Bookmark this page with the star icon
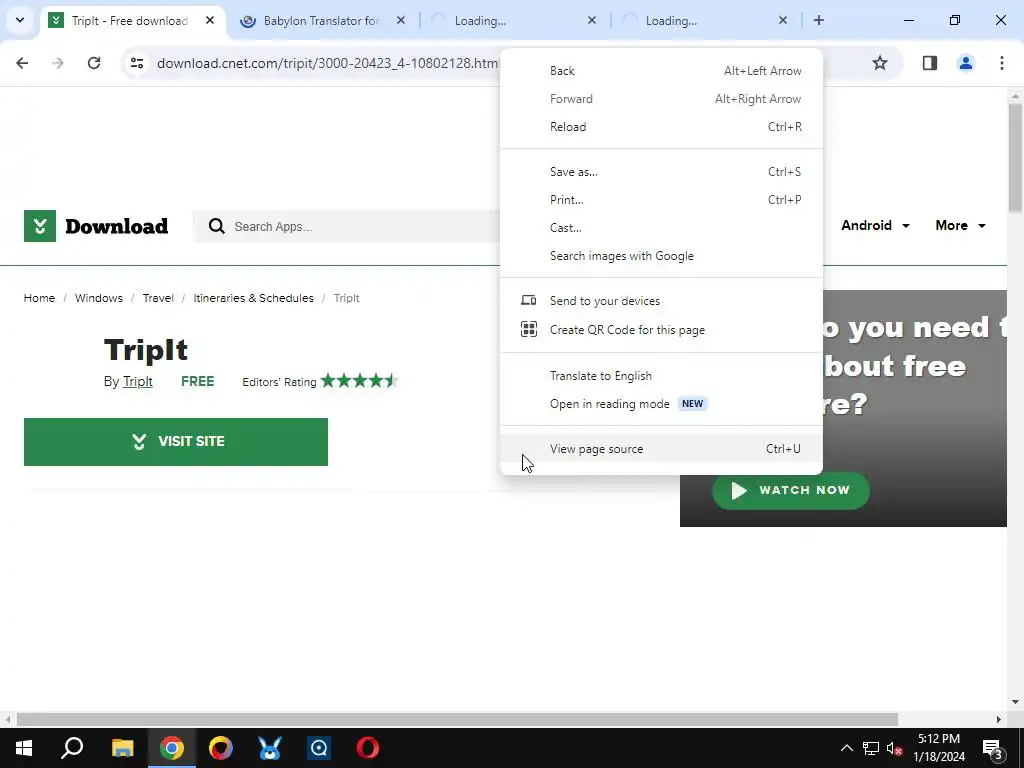Viewport: 1024px width, 768px height. tap(880, 63)
